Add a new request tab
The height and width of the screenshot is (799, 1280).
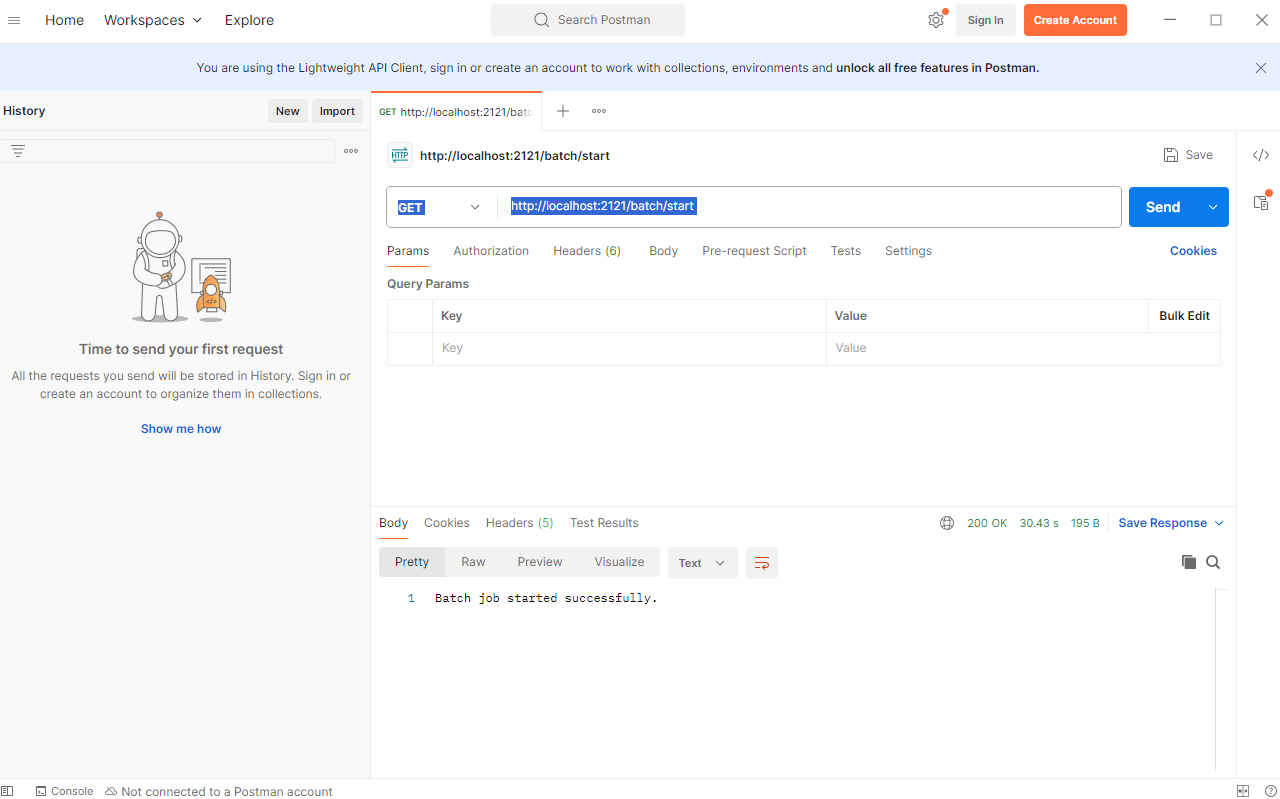click(x=563, y=111)
